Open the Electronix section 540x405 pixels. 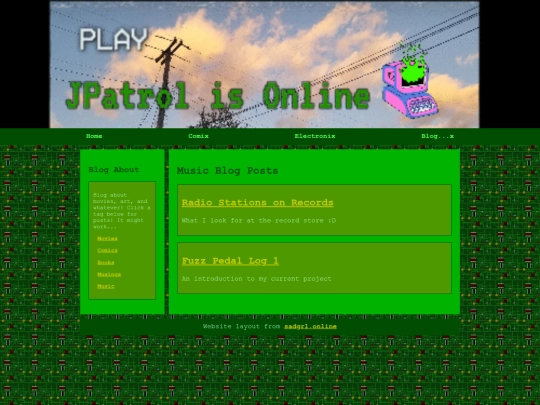[315, 136]
